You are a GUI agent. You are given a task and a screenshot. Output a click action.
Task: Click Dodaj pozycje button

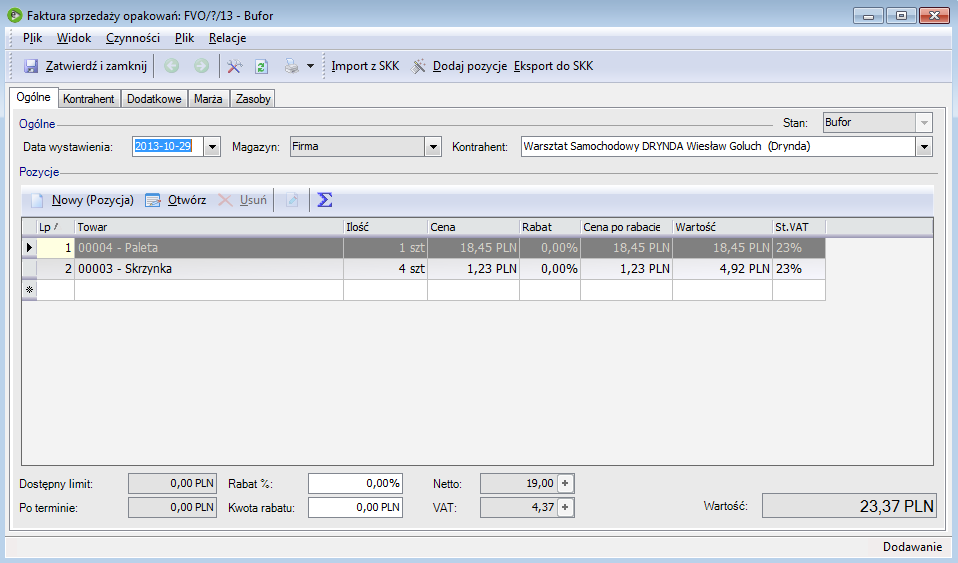click(470, 66)
